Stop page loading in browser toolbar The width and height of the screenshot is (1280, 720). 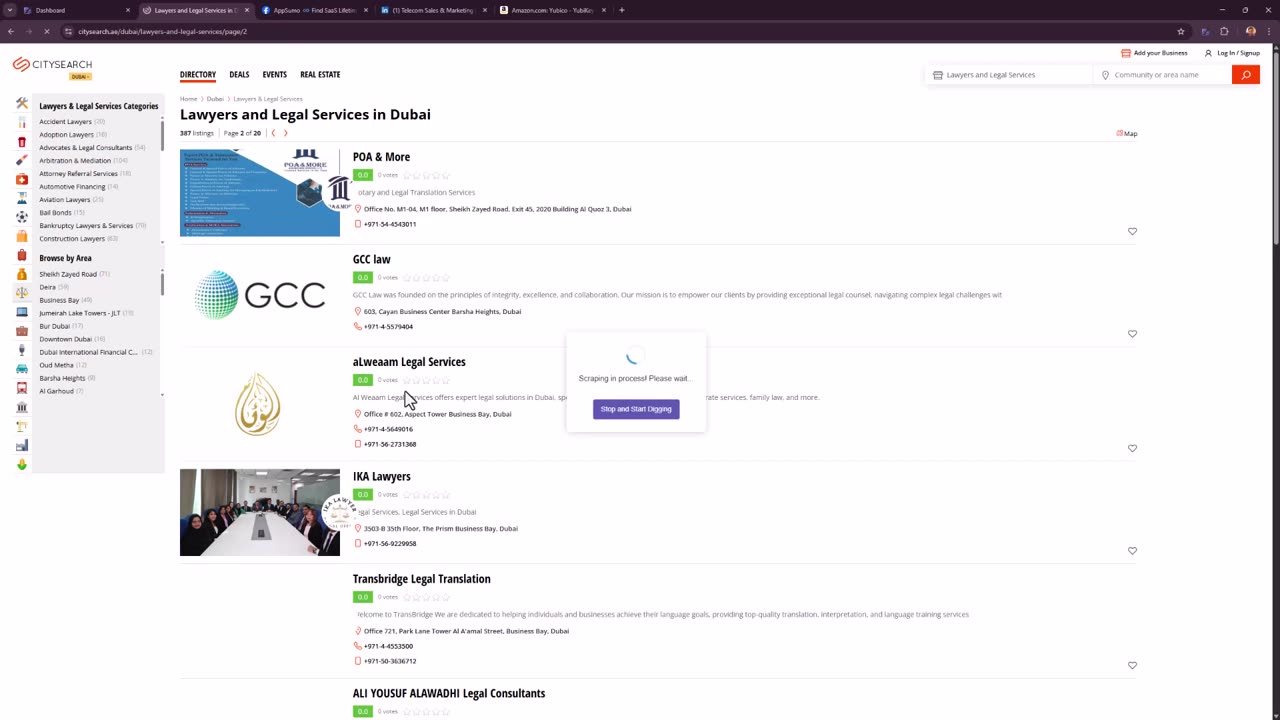click(46, 31)
